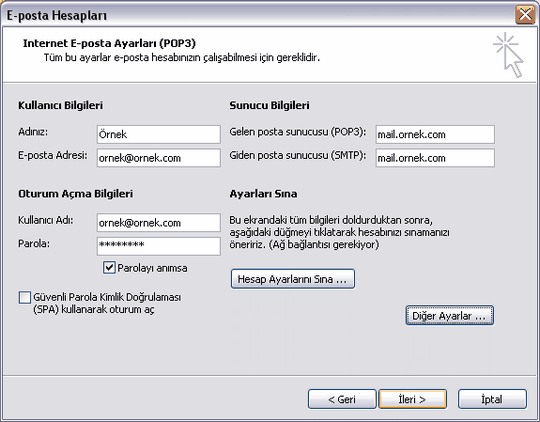Toggle the Parolayı anımsa checkbox
Screen dimensions: 540x422
(109, 267)
